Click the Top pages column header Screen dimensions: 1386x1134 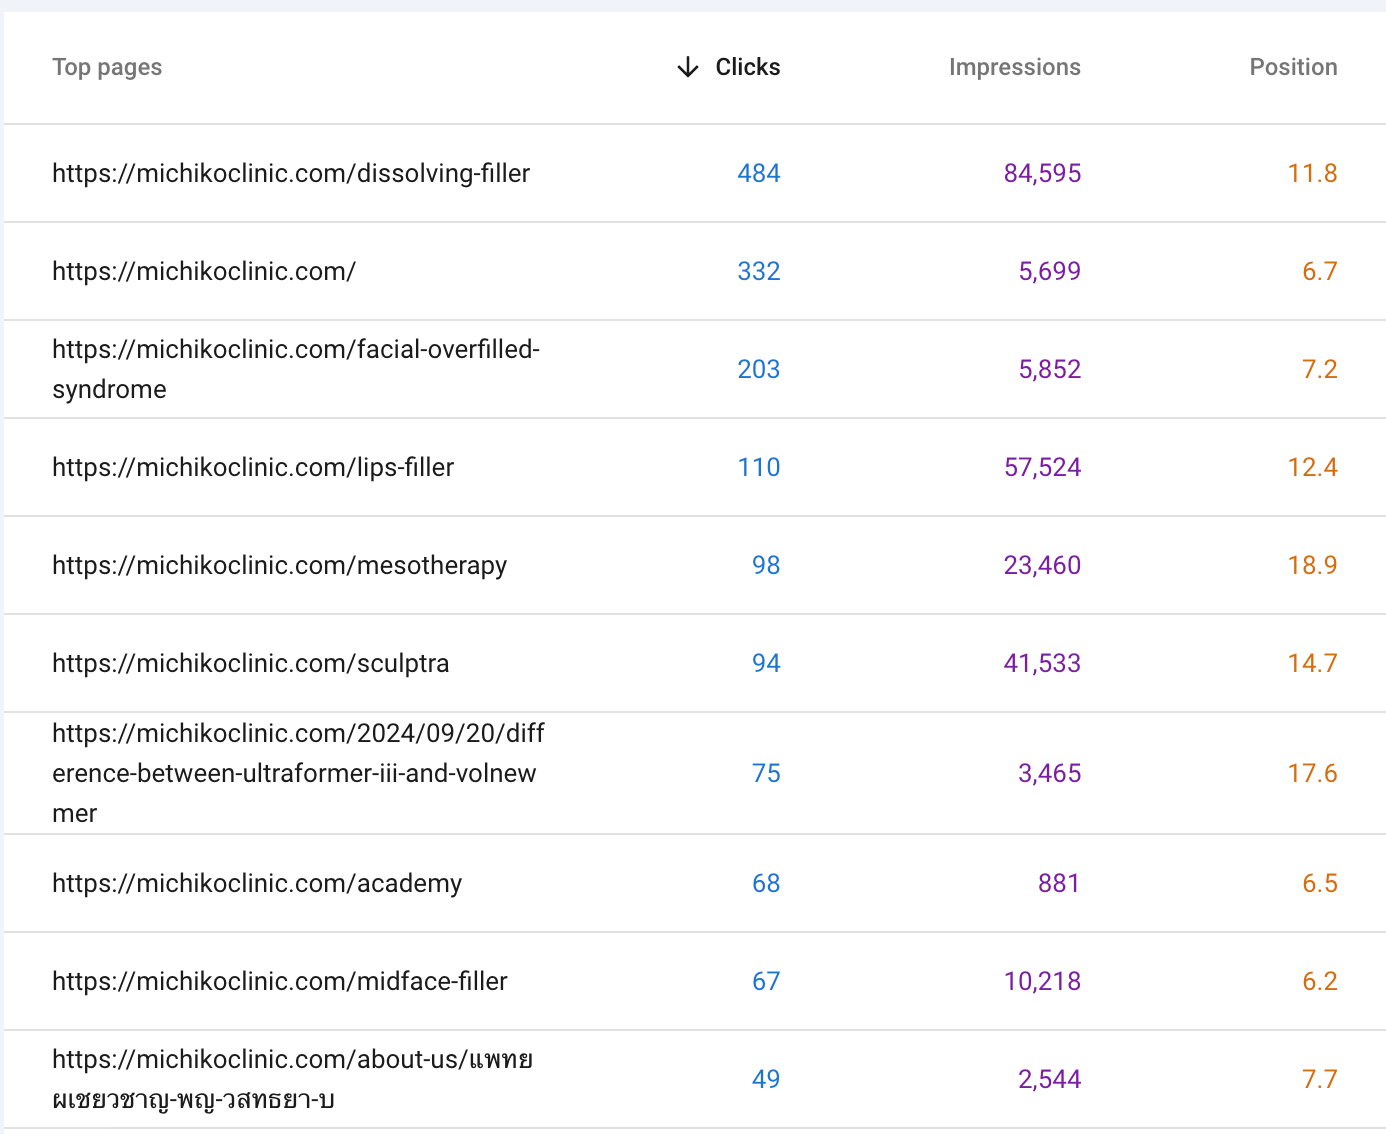click(107, 67)
